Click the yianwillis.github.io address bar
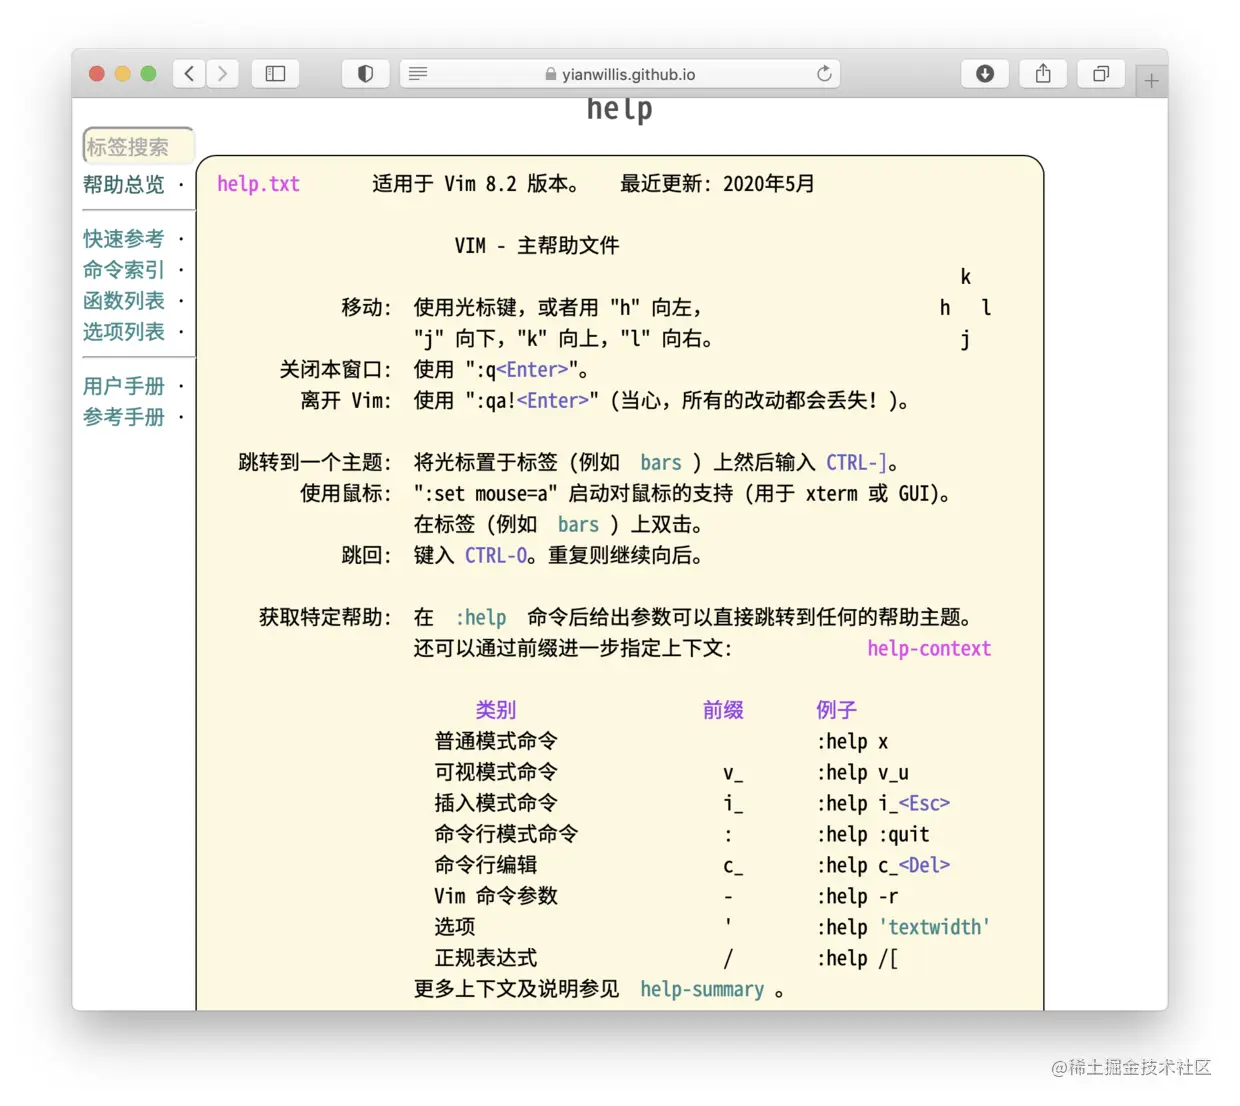 pyautogui.click(x=620, y=74)
